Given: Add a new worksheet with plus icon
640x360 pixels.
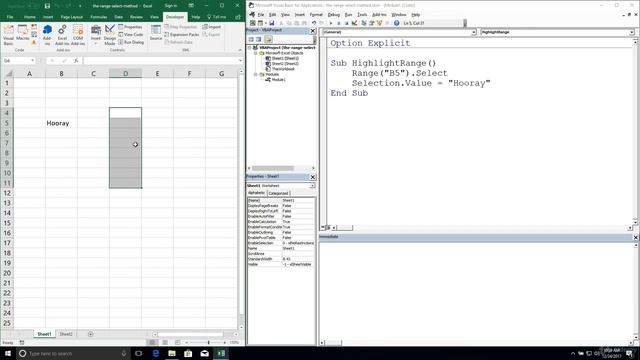Looking at the screenshot, I should [x=91, y=334].
